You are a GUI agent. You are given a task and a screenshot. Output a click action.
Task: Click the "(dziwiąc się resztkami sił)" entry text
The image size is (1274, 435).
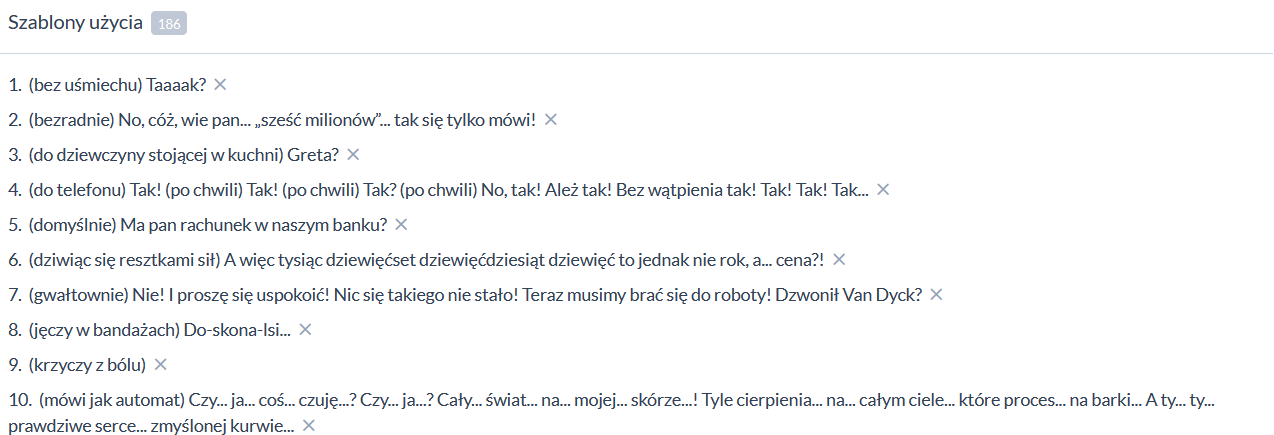pyautogui.click(x=426, y=259)
